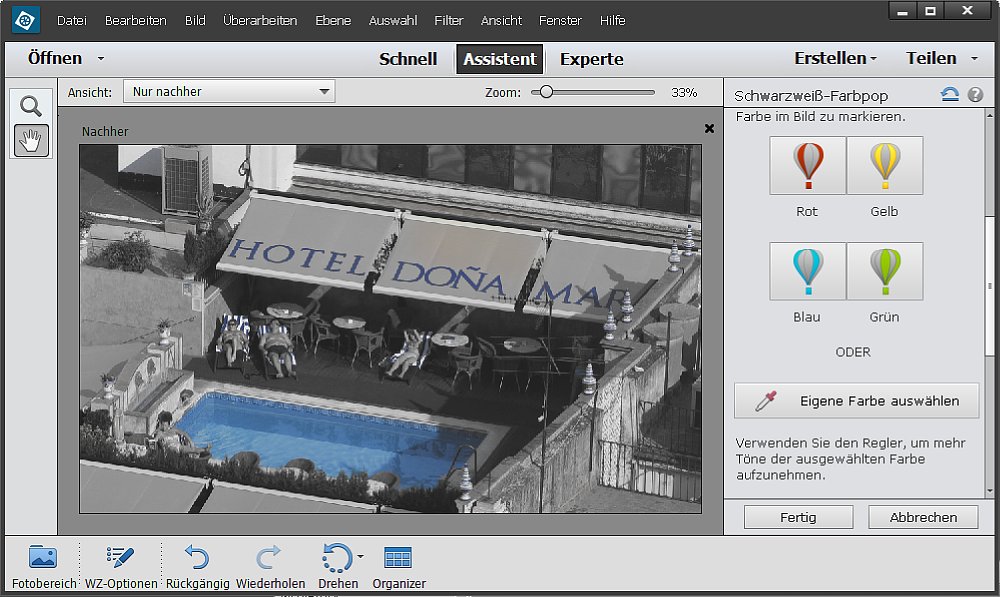Choose the Gelb yellow balloon preset

pyautogui.click(x=885, y=165)
